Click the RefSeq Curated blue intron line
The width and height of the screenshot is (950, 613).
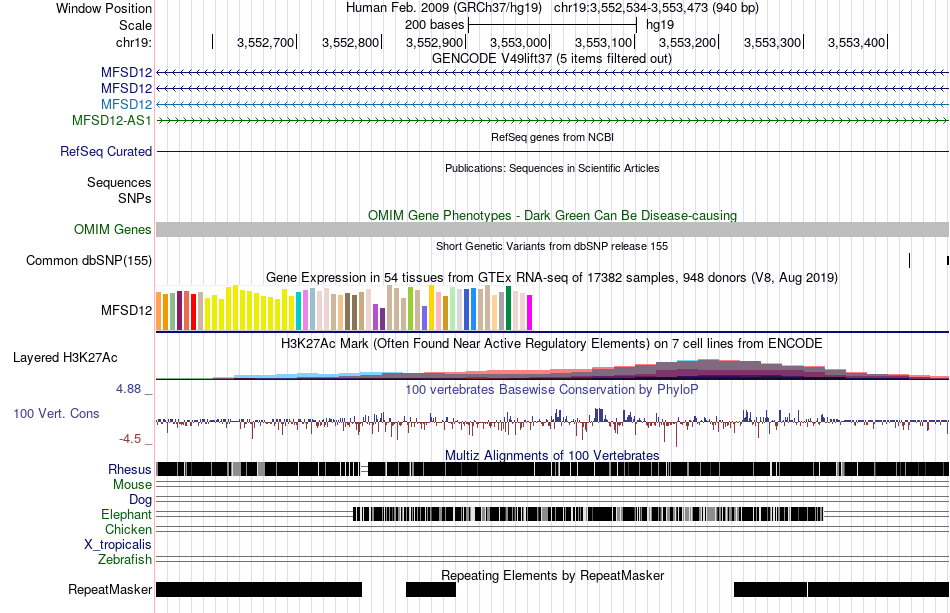click(552, 151)
